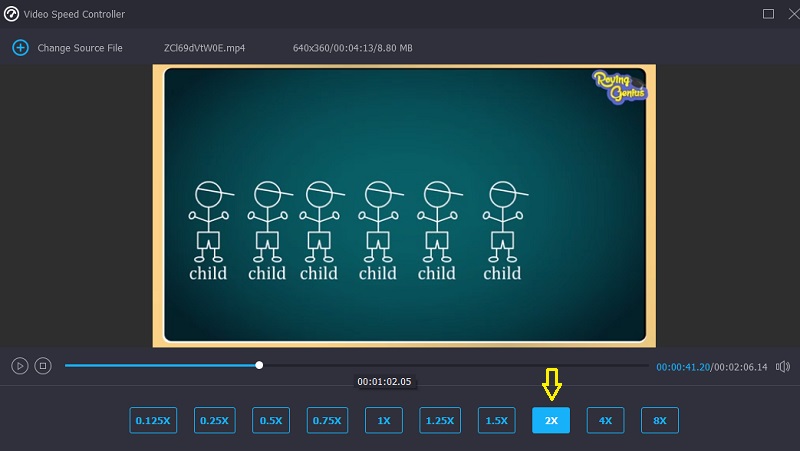Viewport: 800px width, 451px height.
Task: Click the play button
Action: click(x=19, y=366)
